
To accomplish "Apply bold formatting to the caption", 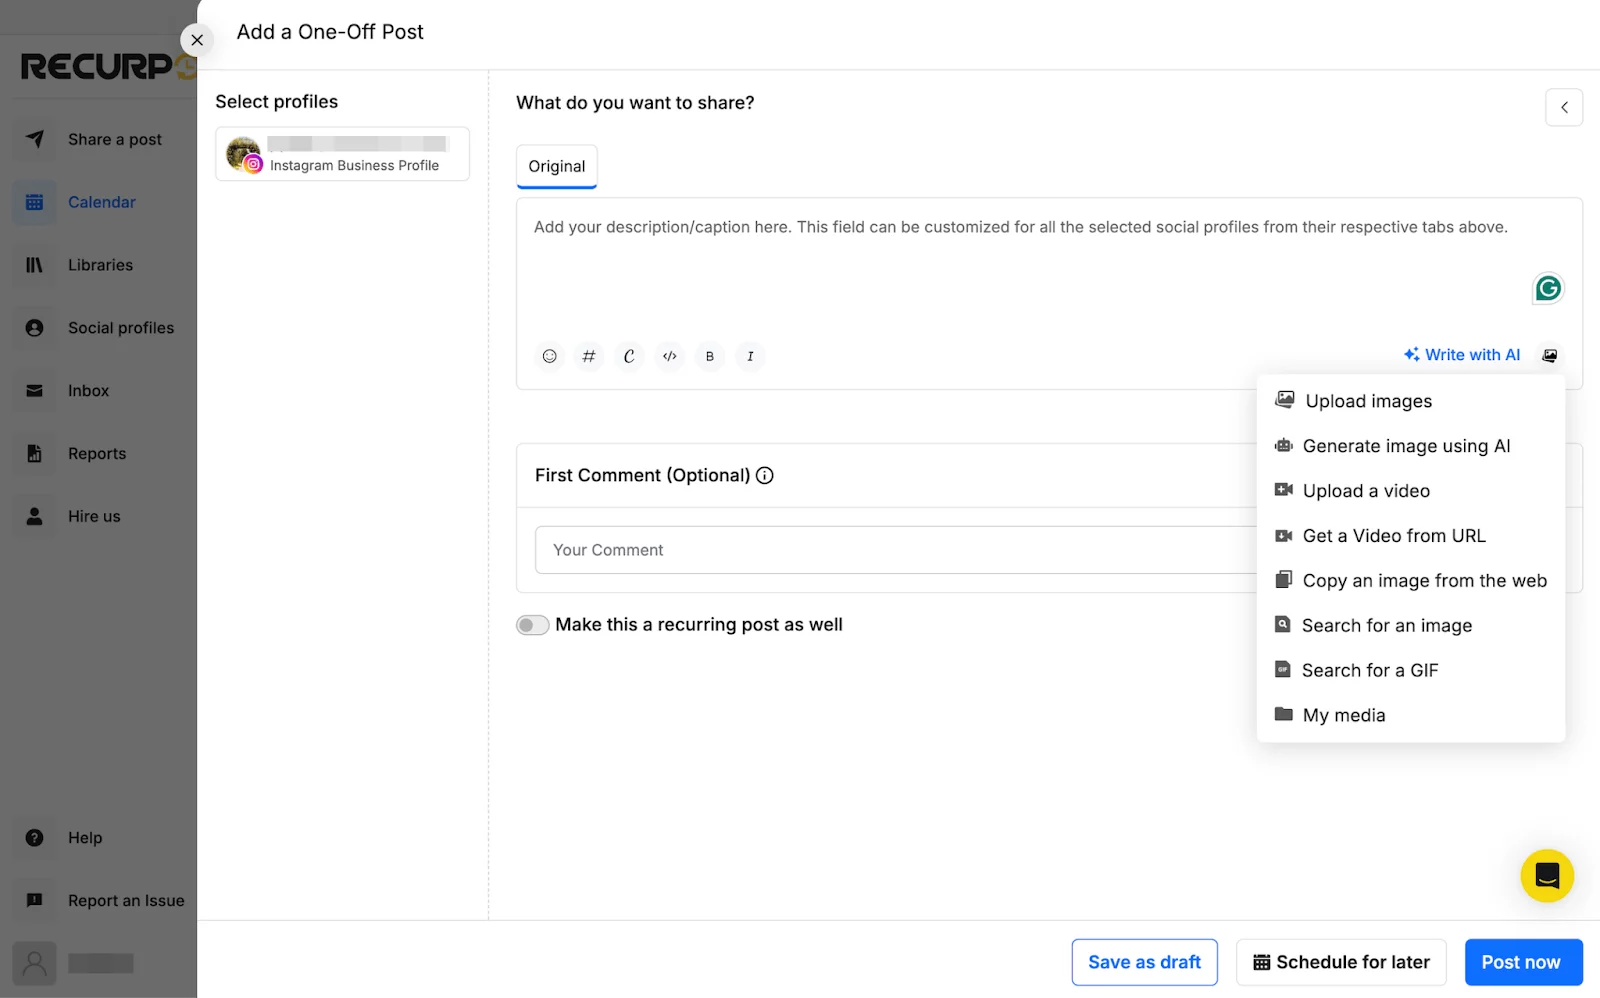I will click(x=709, y=356).
